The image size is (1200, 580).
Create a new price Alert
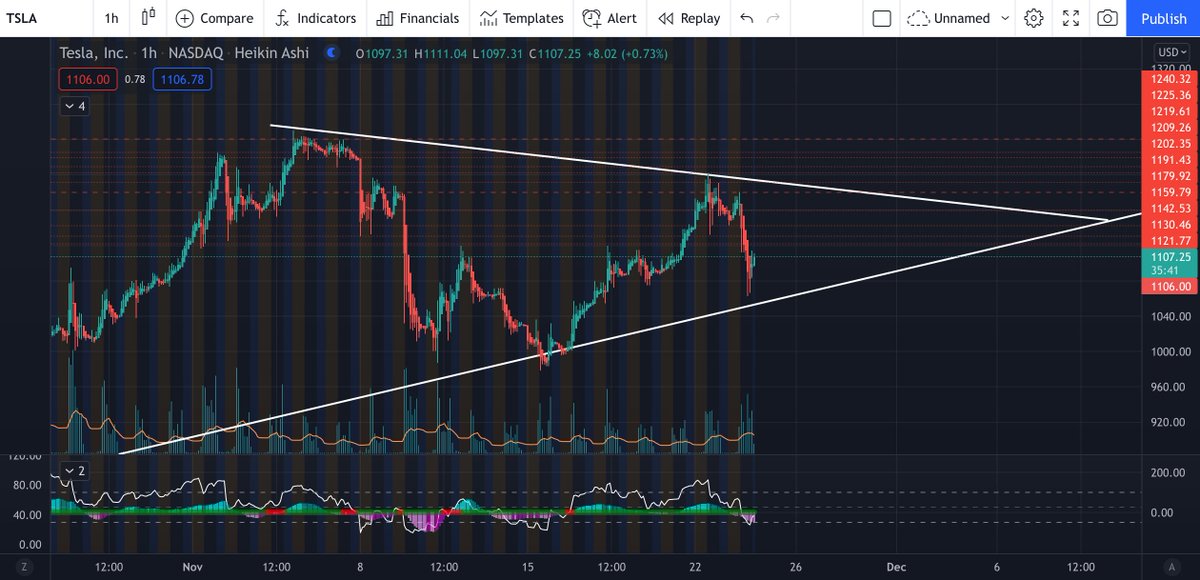[x=610, y=18]
